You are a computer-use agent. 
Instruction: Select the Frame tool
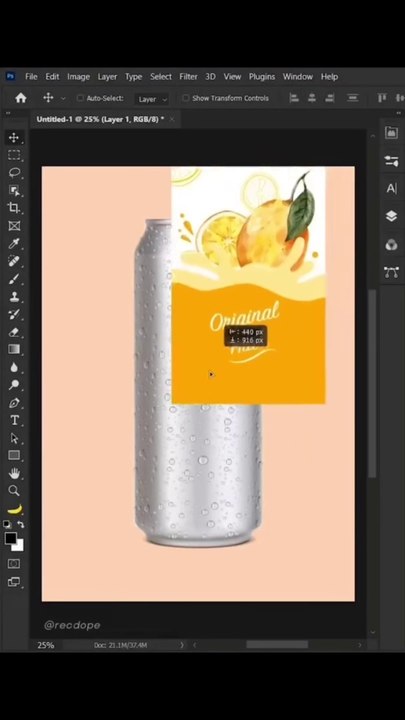(14, 225)
